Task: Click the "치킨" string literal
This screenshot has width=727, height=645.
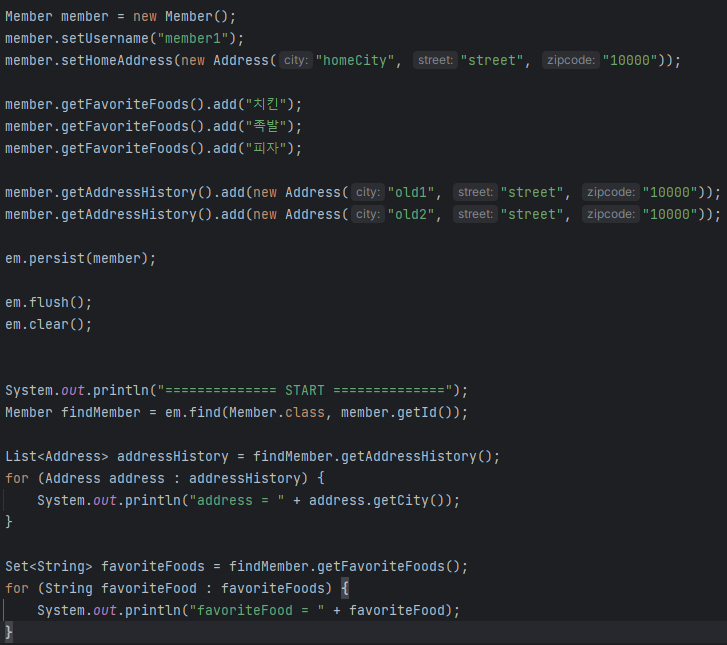Action: (266, 104)
